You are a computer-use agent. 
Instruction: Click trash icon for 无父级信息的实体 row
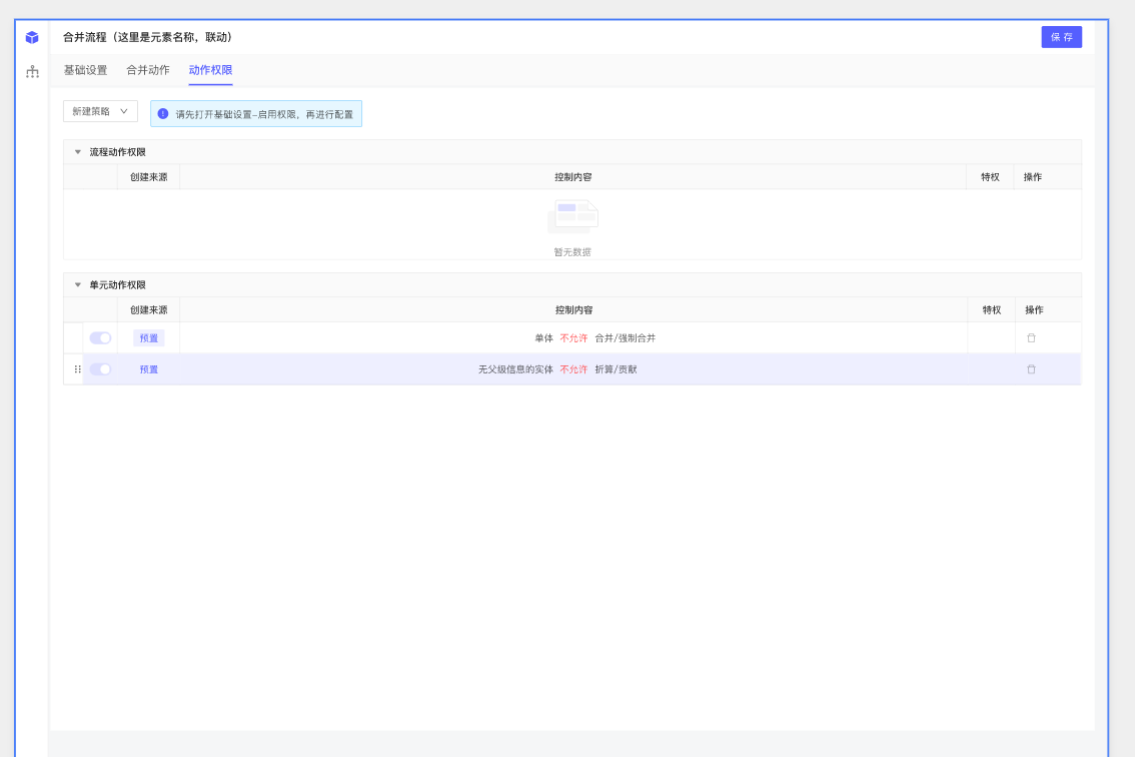tap(1031, 369)
